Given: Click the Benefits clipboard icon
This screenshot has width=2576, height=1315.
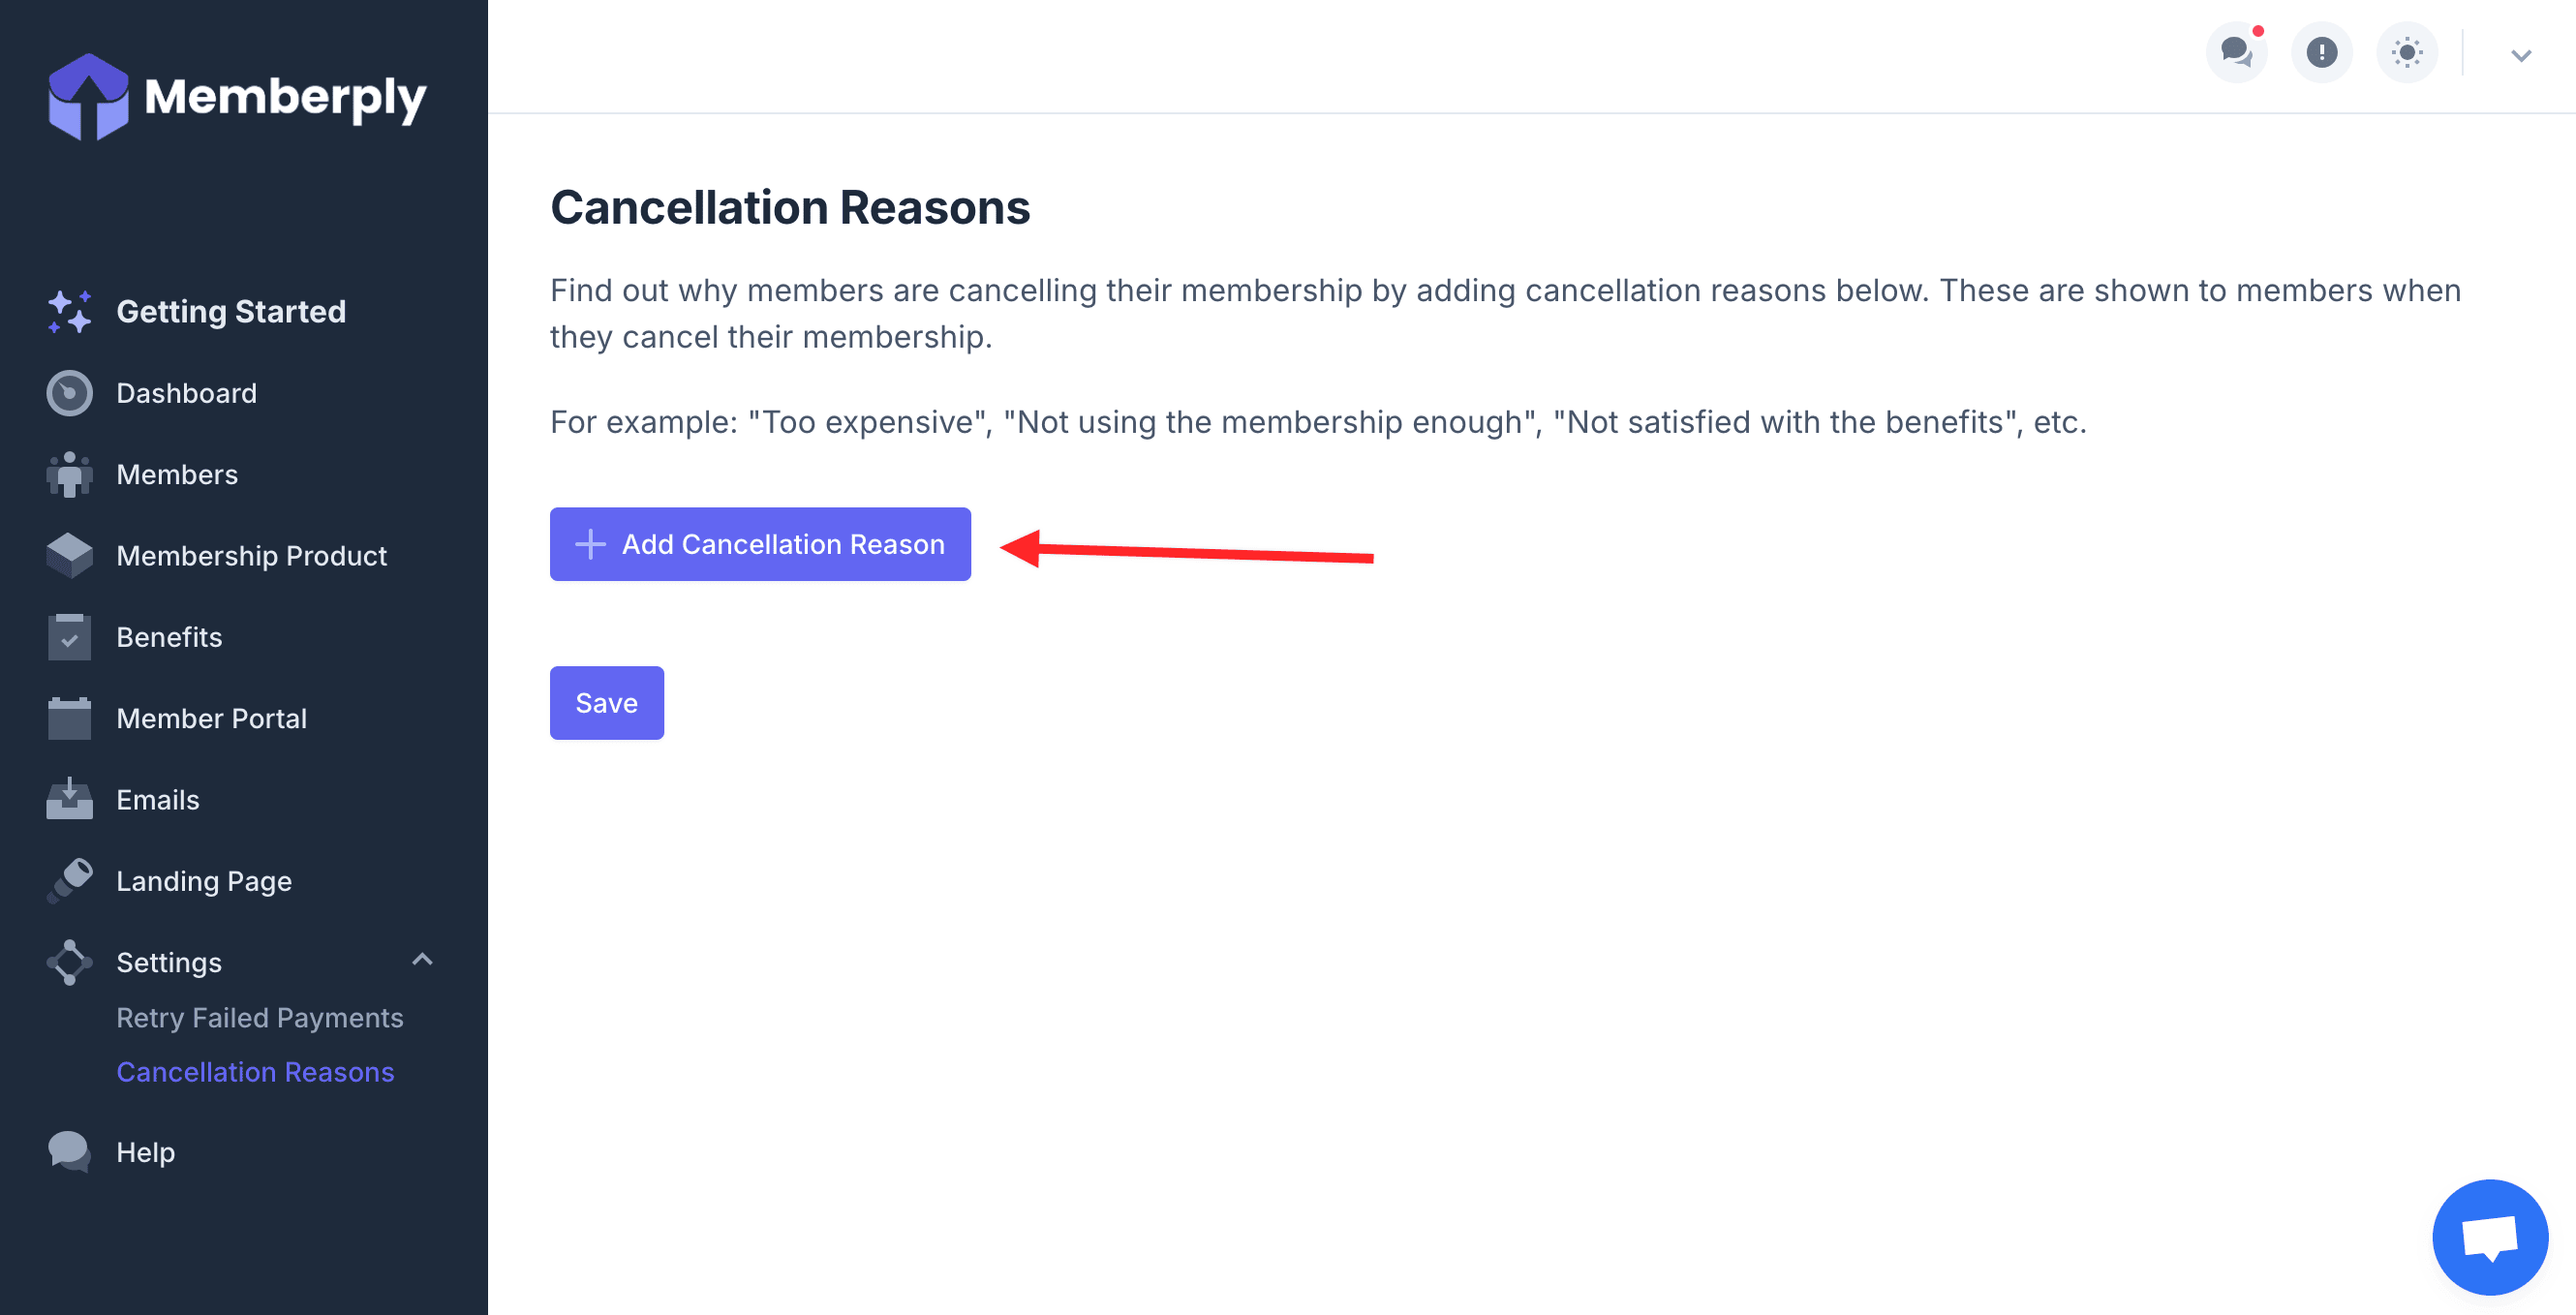Looking at the screenshot, I should pyautogui.click(x=69, y=637).
